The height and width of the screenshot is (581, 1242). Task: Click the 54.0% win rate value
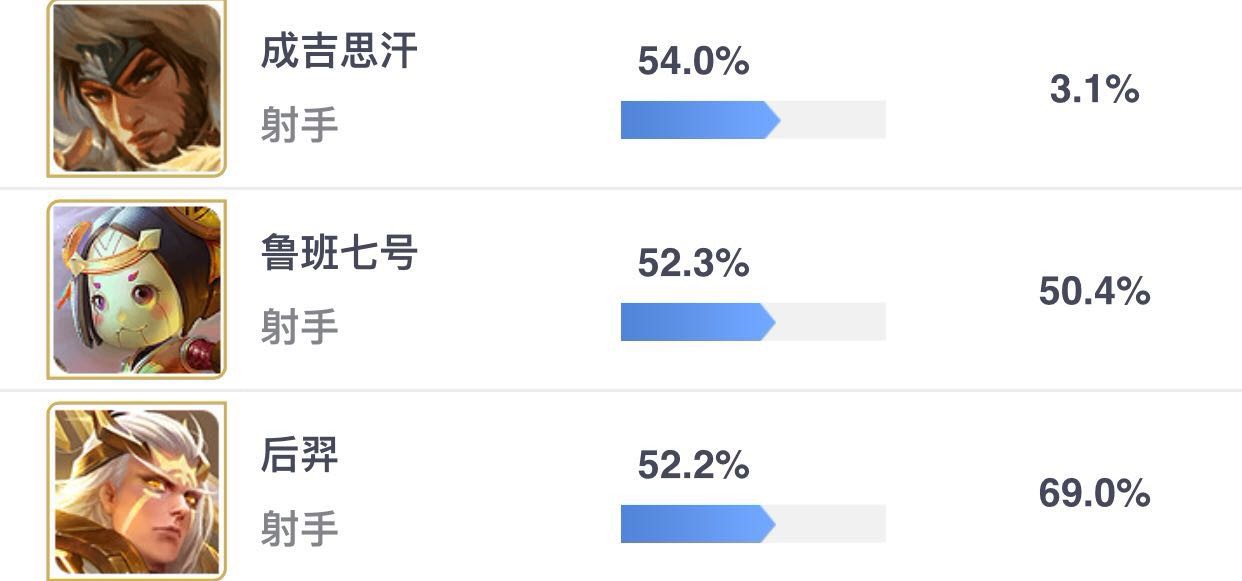(x=693, y=61)
